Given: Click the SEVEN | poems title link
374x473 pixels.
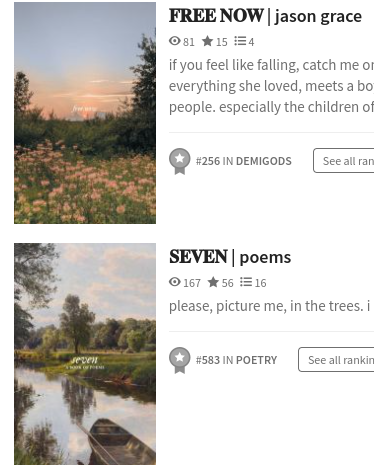Looking at the screenshot, I should pos(230,257).
